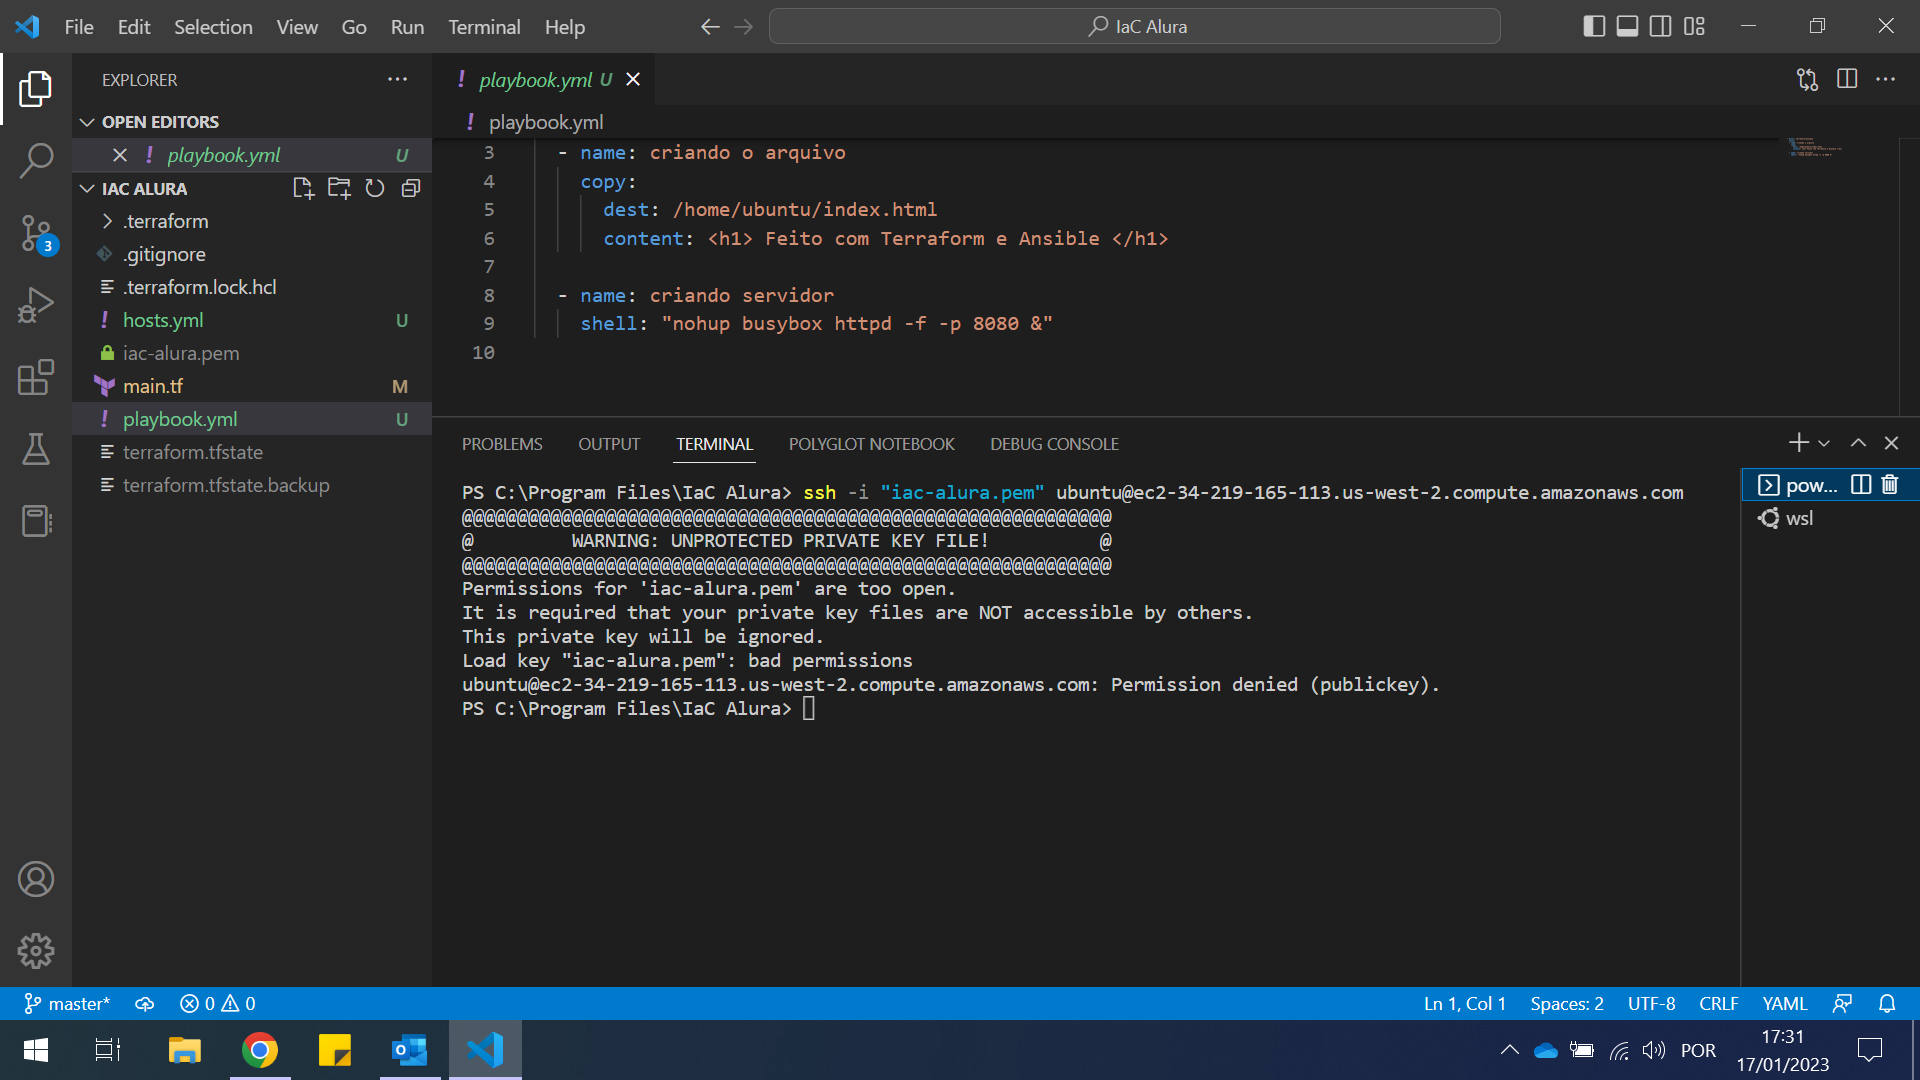This screenshot has height=1080, width=1920.
Task: Open main.tf in the file tree
Action: pyautogui.click(x=153, y=386)
